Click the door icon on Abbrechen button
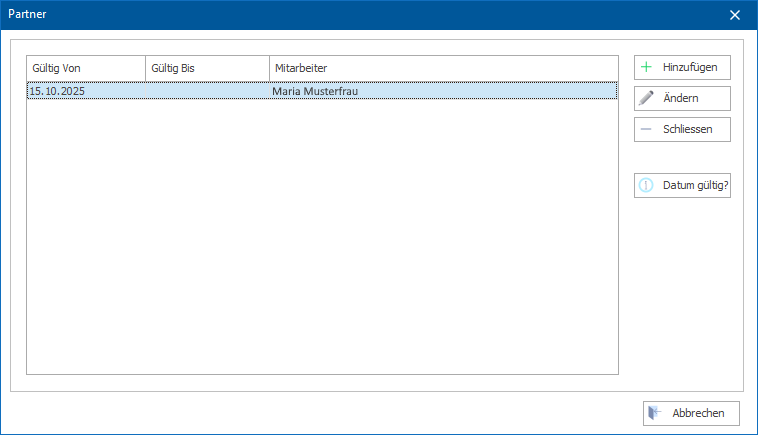The image size is (758, 435). click(x=655, y=413)
